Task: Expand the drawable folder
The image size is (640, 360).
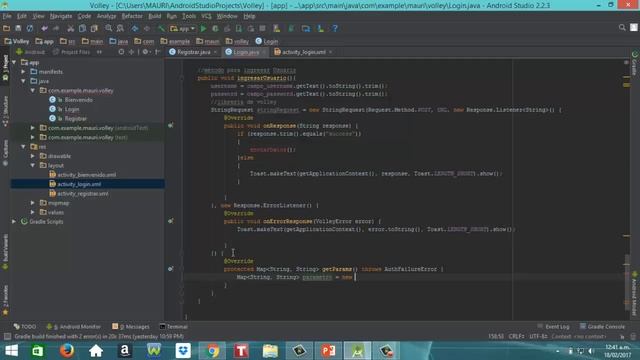Action: [x=33, y=156]
